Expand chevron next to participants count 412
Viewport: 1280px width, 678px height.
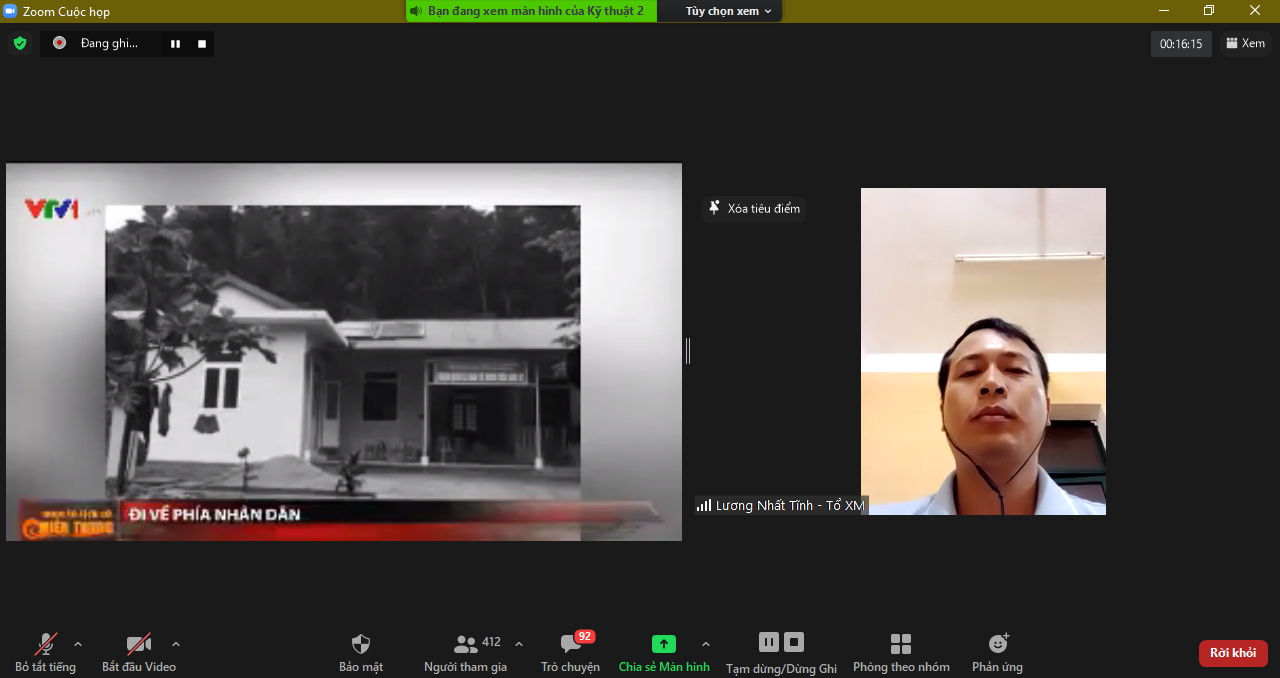[x=518, y=644]
